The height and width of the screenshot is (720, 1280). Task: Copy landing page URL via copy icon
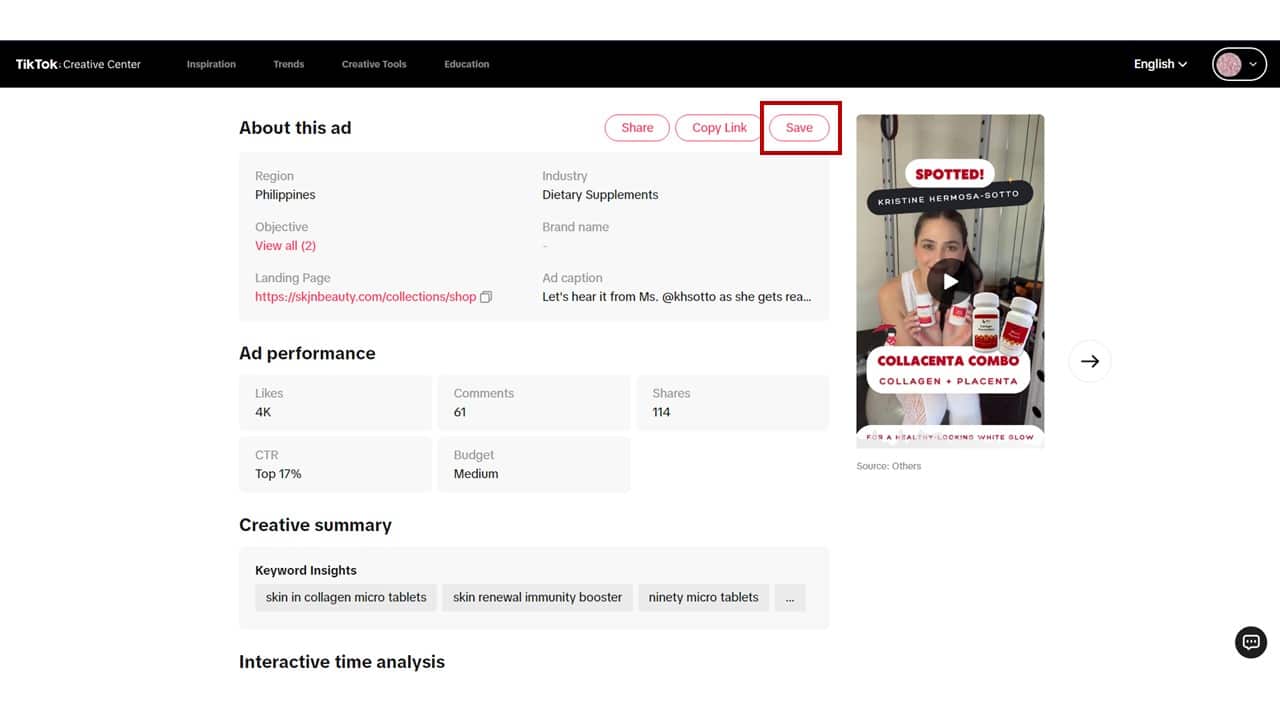pyautogui.click(x=486, y=297)
